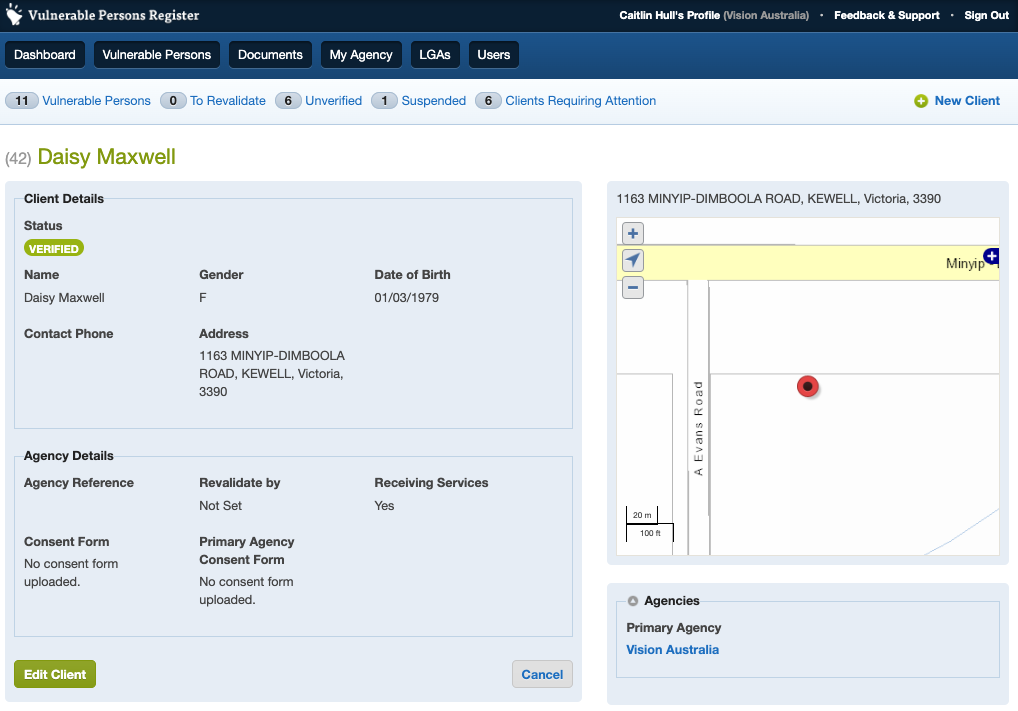This screenshot has width=1018, height=711.
Task: Click the Cancel button
Action: [542, 674]
